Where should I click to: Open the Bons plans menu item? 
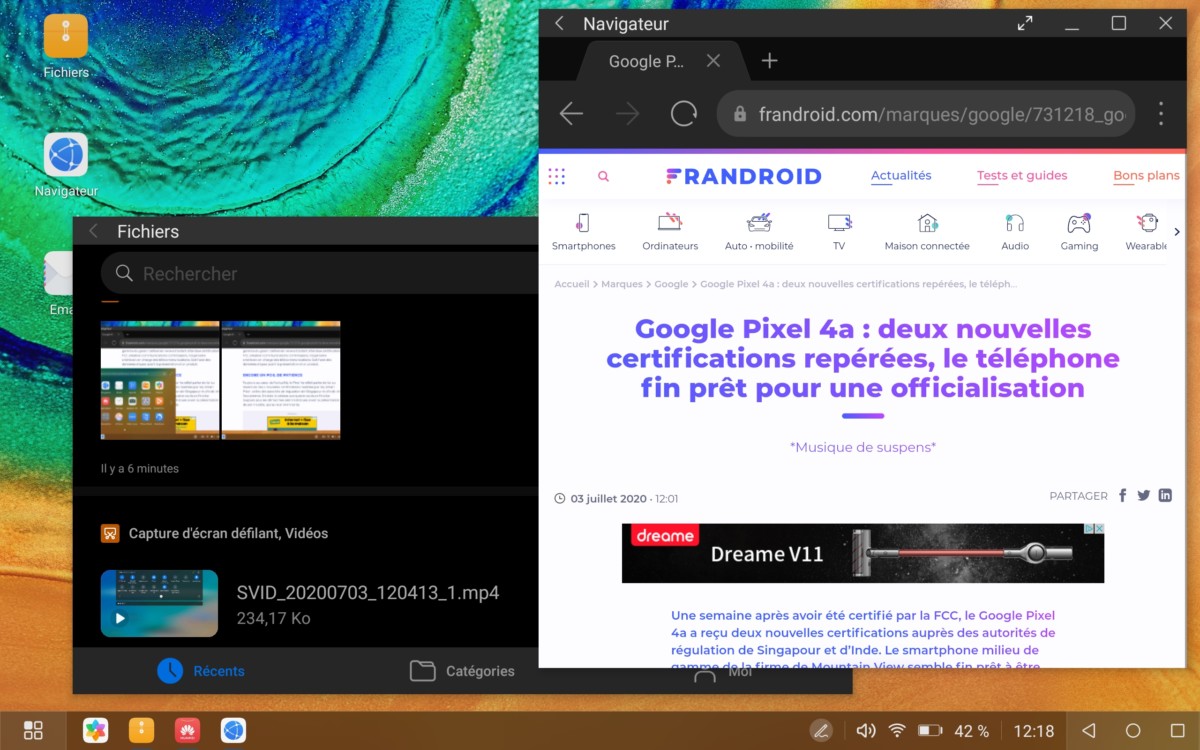(1146, 176)
